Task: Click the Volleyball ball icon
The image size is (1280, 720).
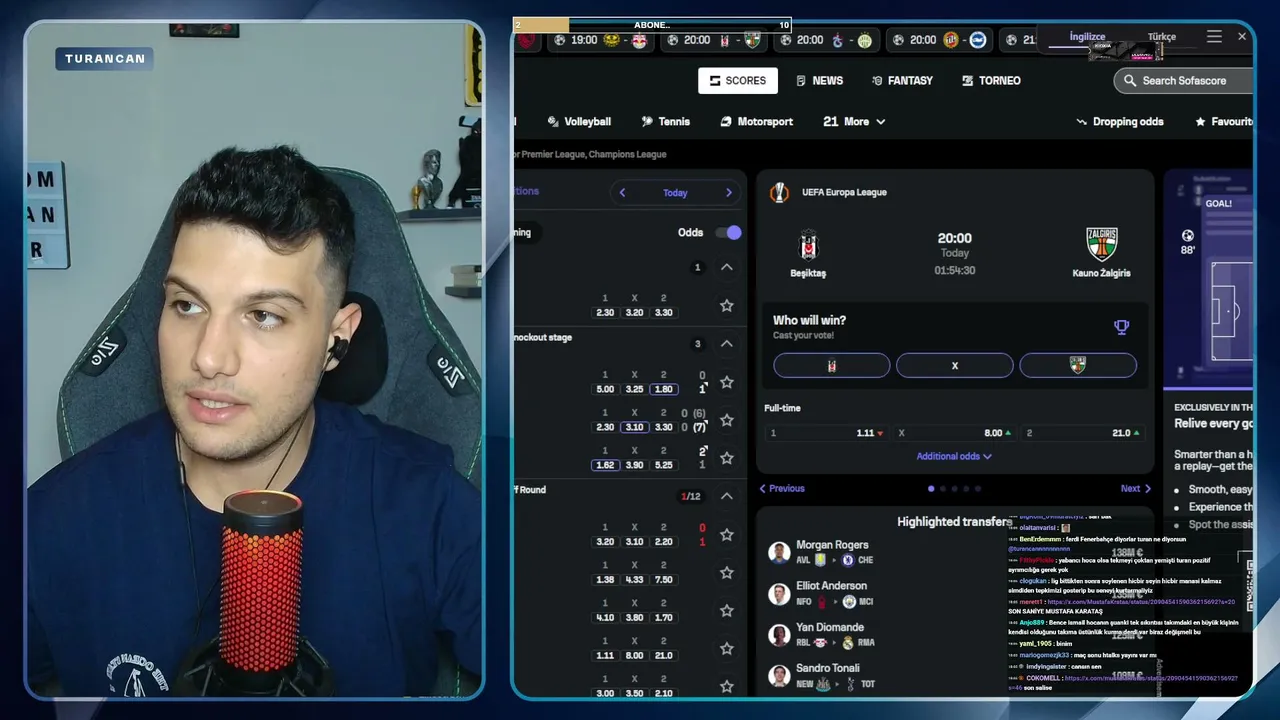Action: click(553, 122)
